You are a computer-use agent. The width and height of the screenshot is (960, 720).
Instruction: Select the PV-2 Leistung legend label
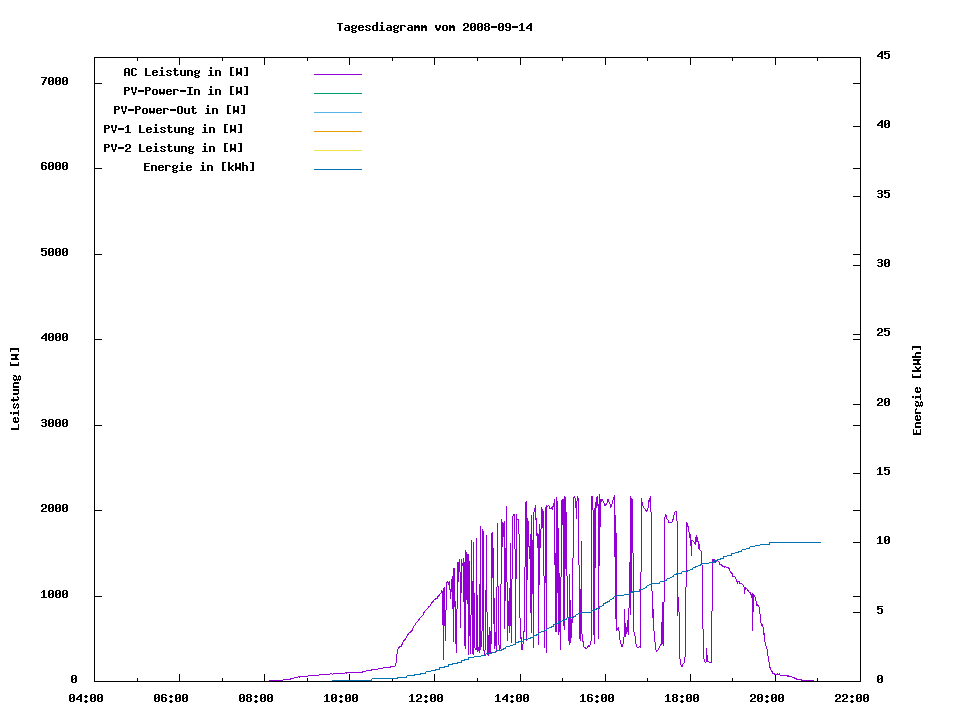point(173,148)
